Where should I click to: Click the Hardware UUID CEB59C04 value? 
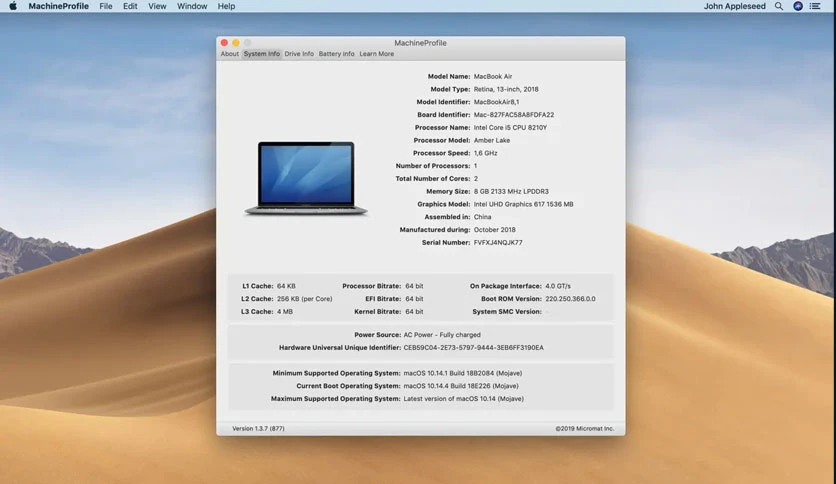473,348
